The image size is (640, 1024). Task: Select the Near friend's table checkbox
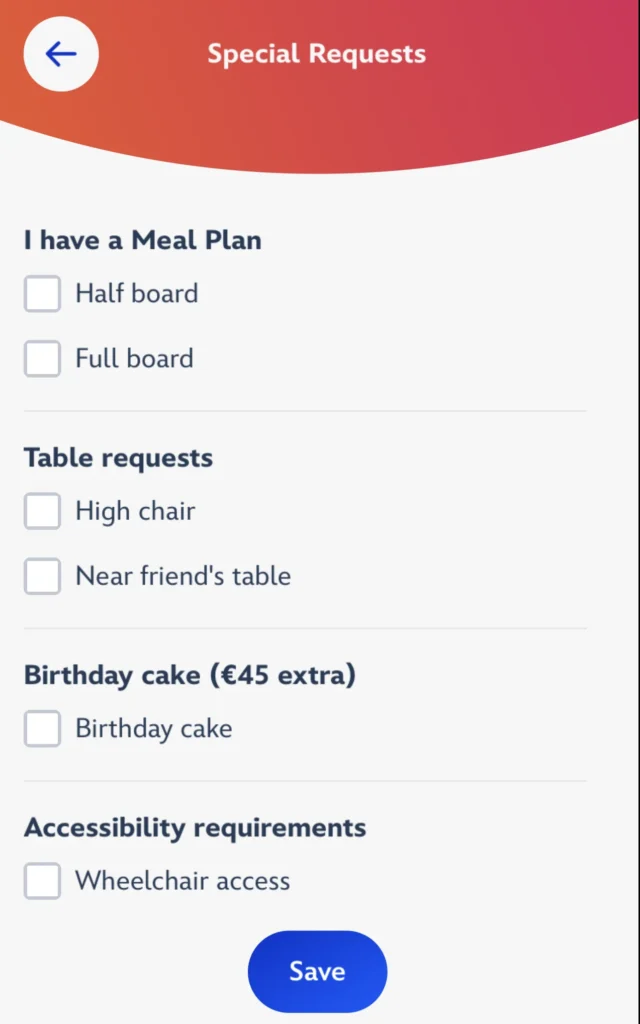tap(42, 577)
